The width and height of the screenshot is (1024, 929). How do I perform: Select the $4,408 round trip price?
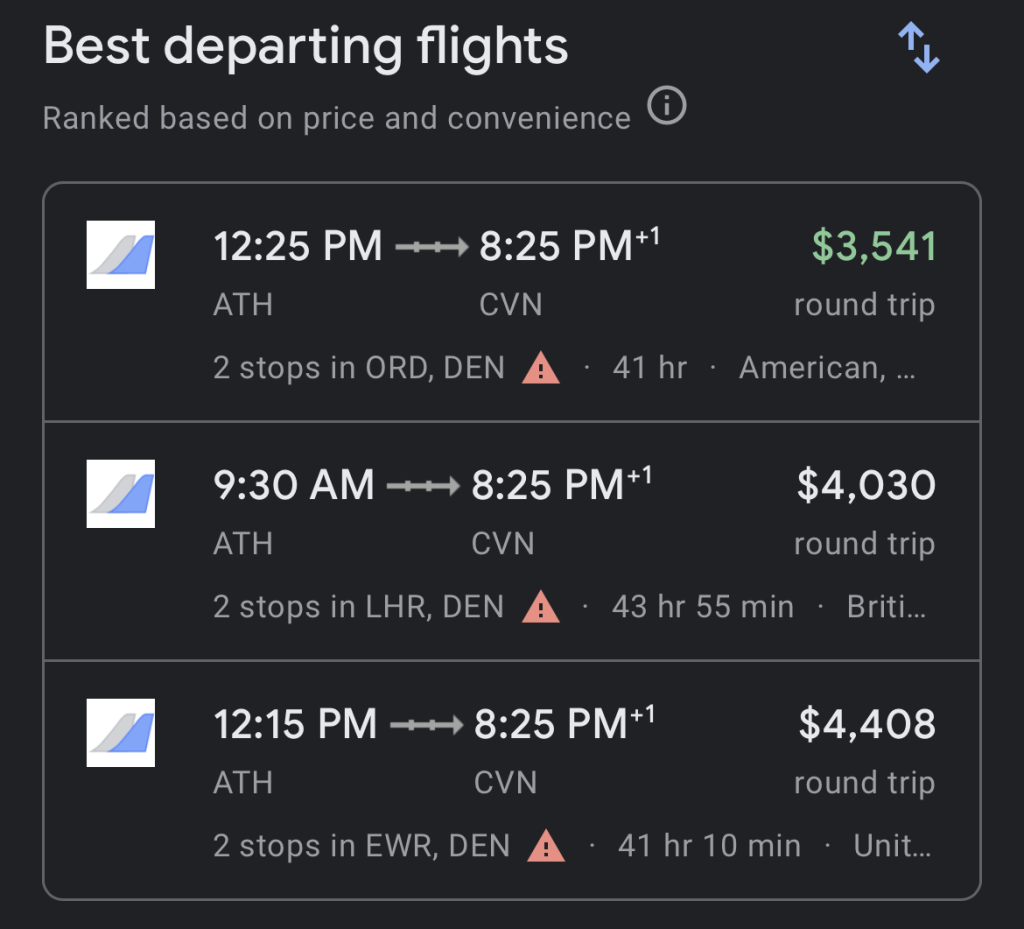867,725
